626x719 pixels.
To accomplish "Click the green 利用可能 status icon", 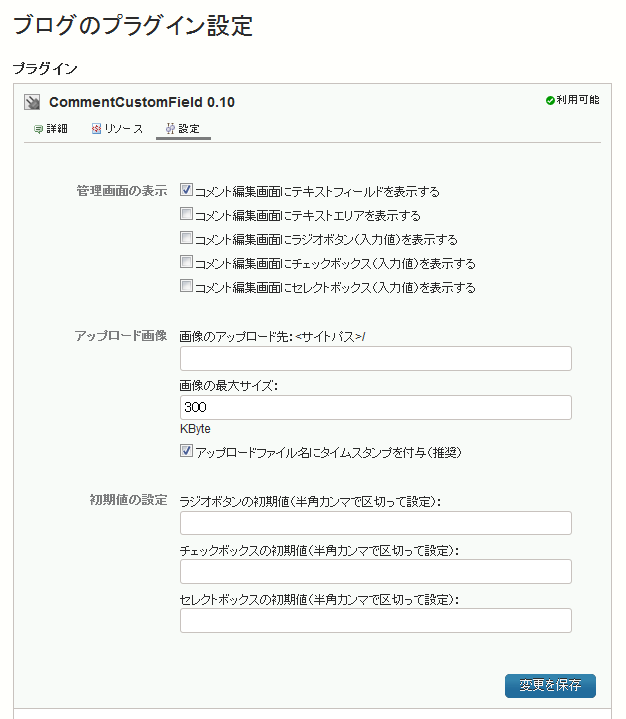I will pyautogui.click(x=550, y=100).
